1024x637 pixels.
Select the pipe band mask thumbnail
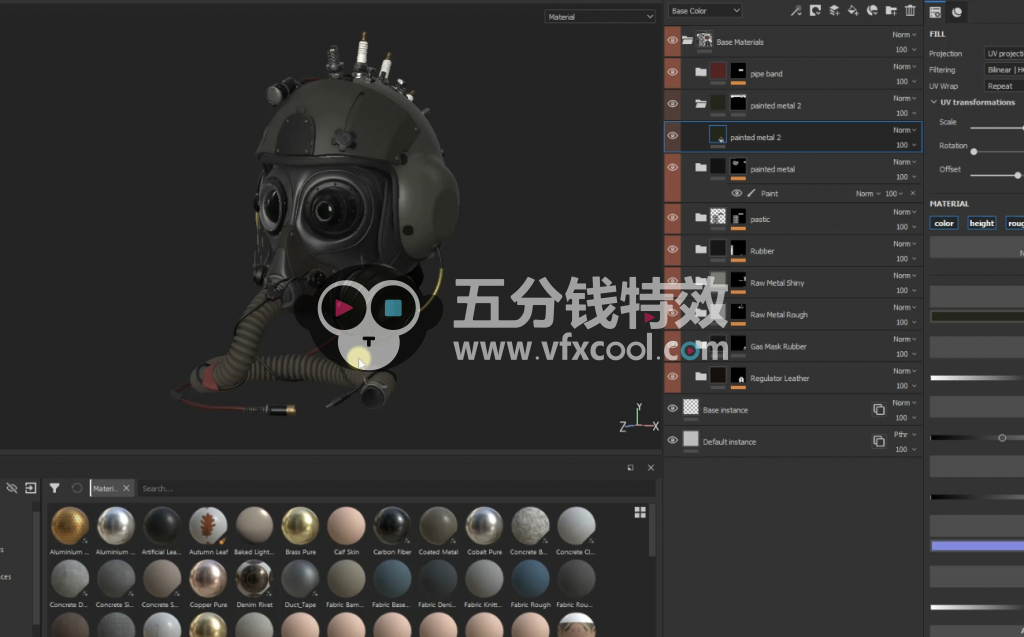pos(738,71)
